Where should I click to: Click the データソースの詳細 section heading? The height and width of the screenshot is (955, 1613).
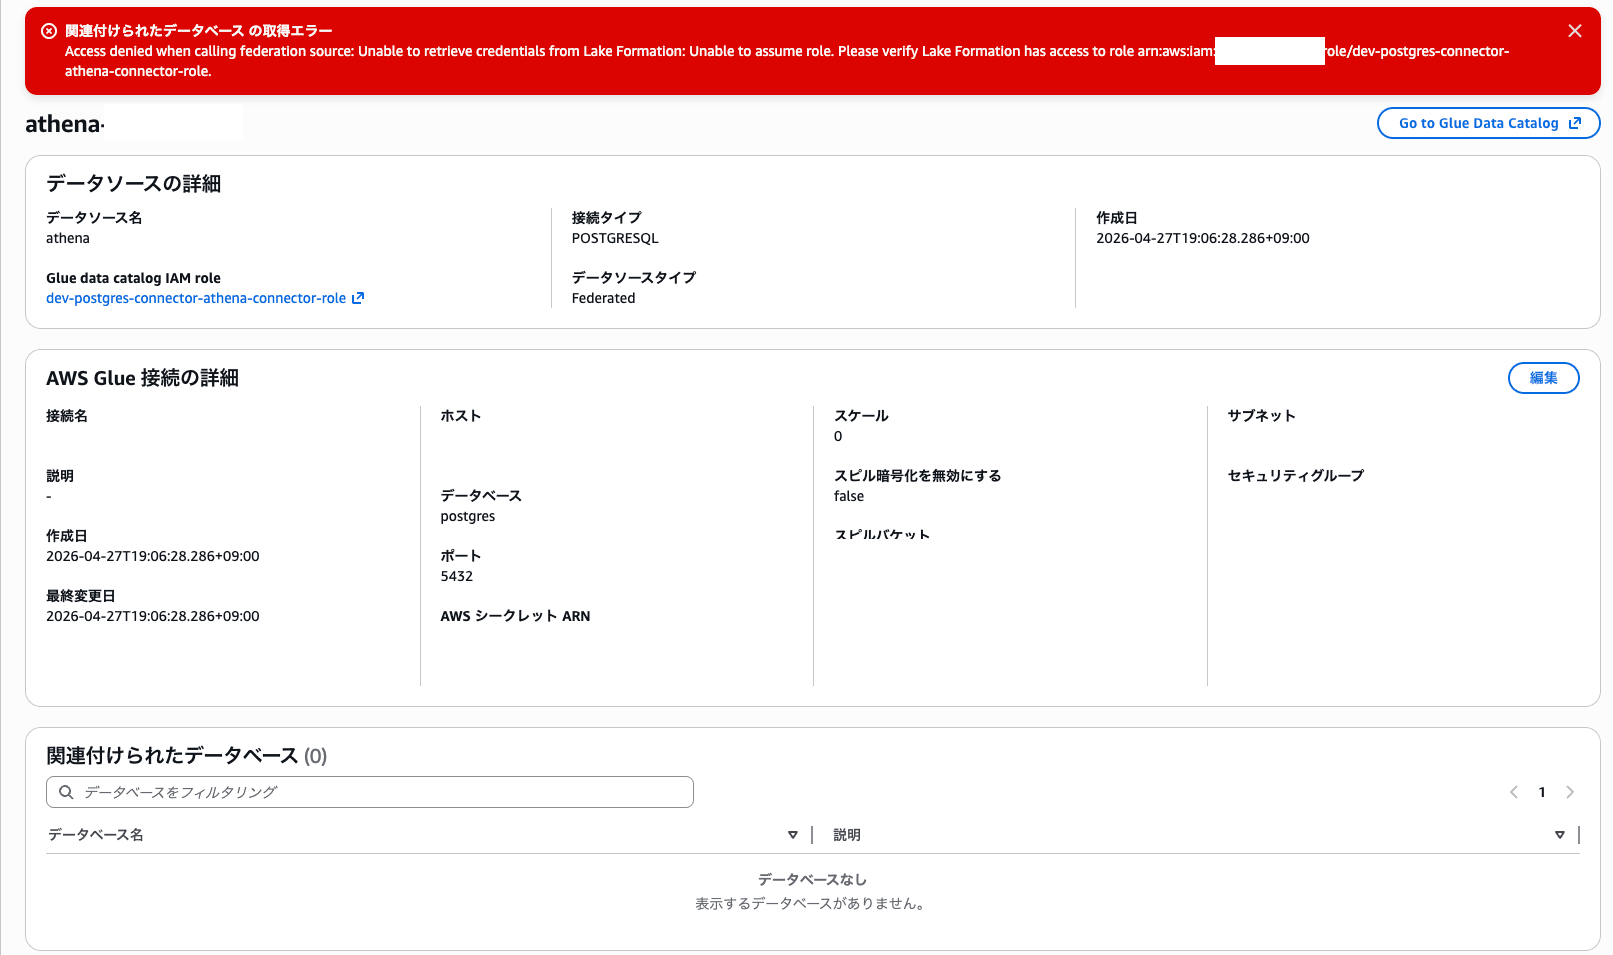(x=133, y=184)
